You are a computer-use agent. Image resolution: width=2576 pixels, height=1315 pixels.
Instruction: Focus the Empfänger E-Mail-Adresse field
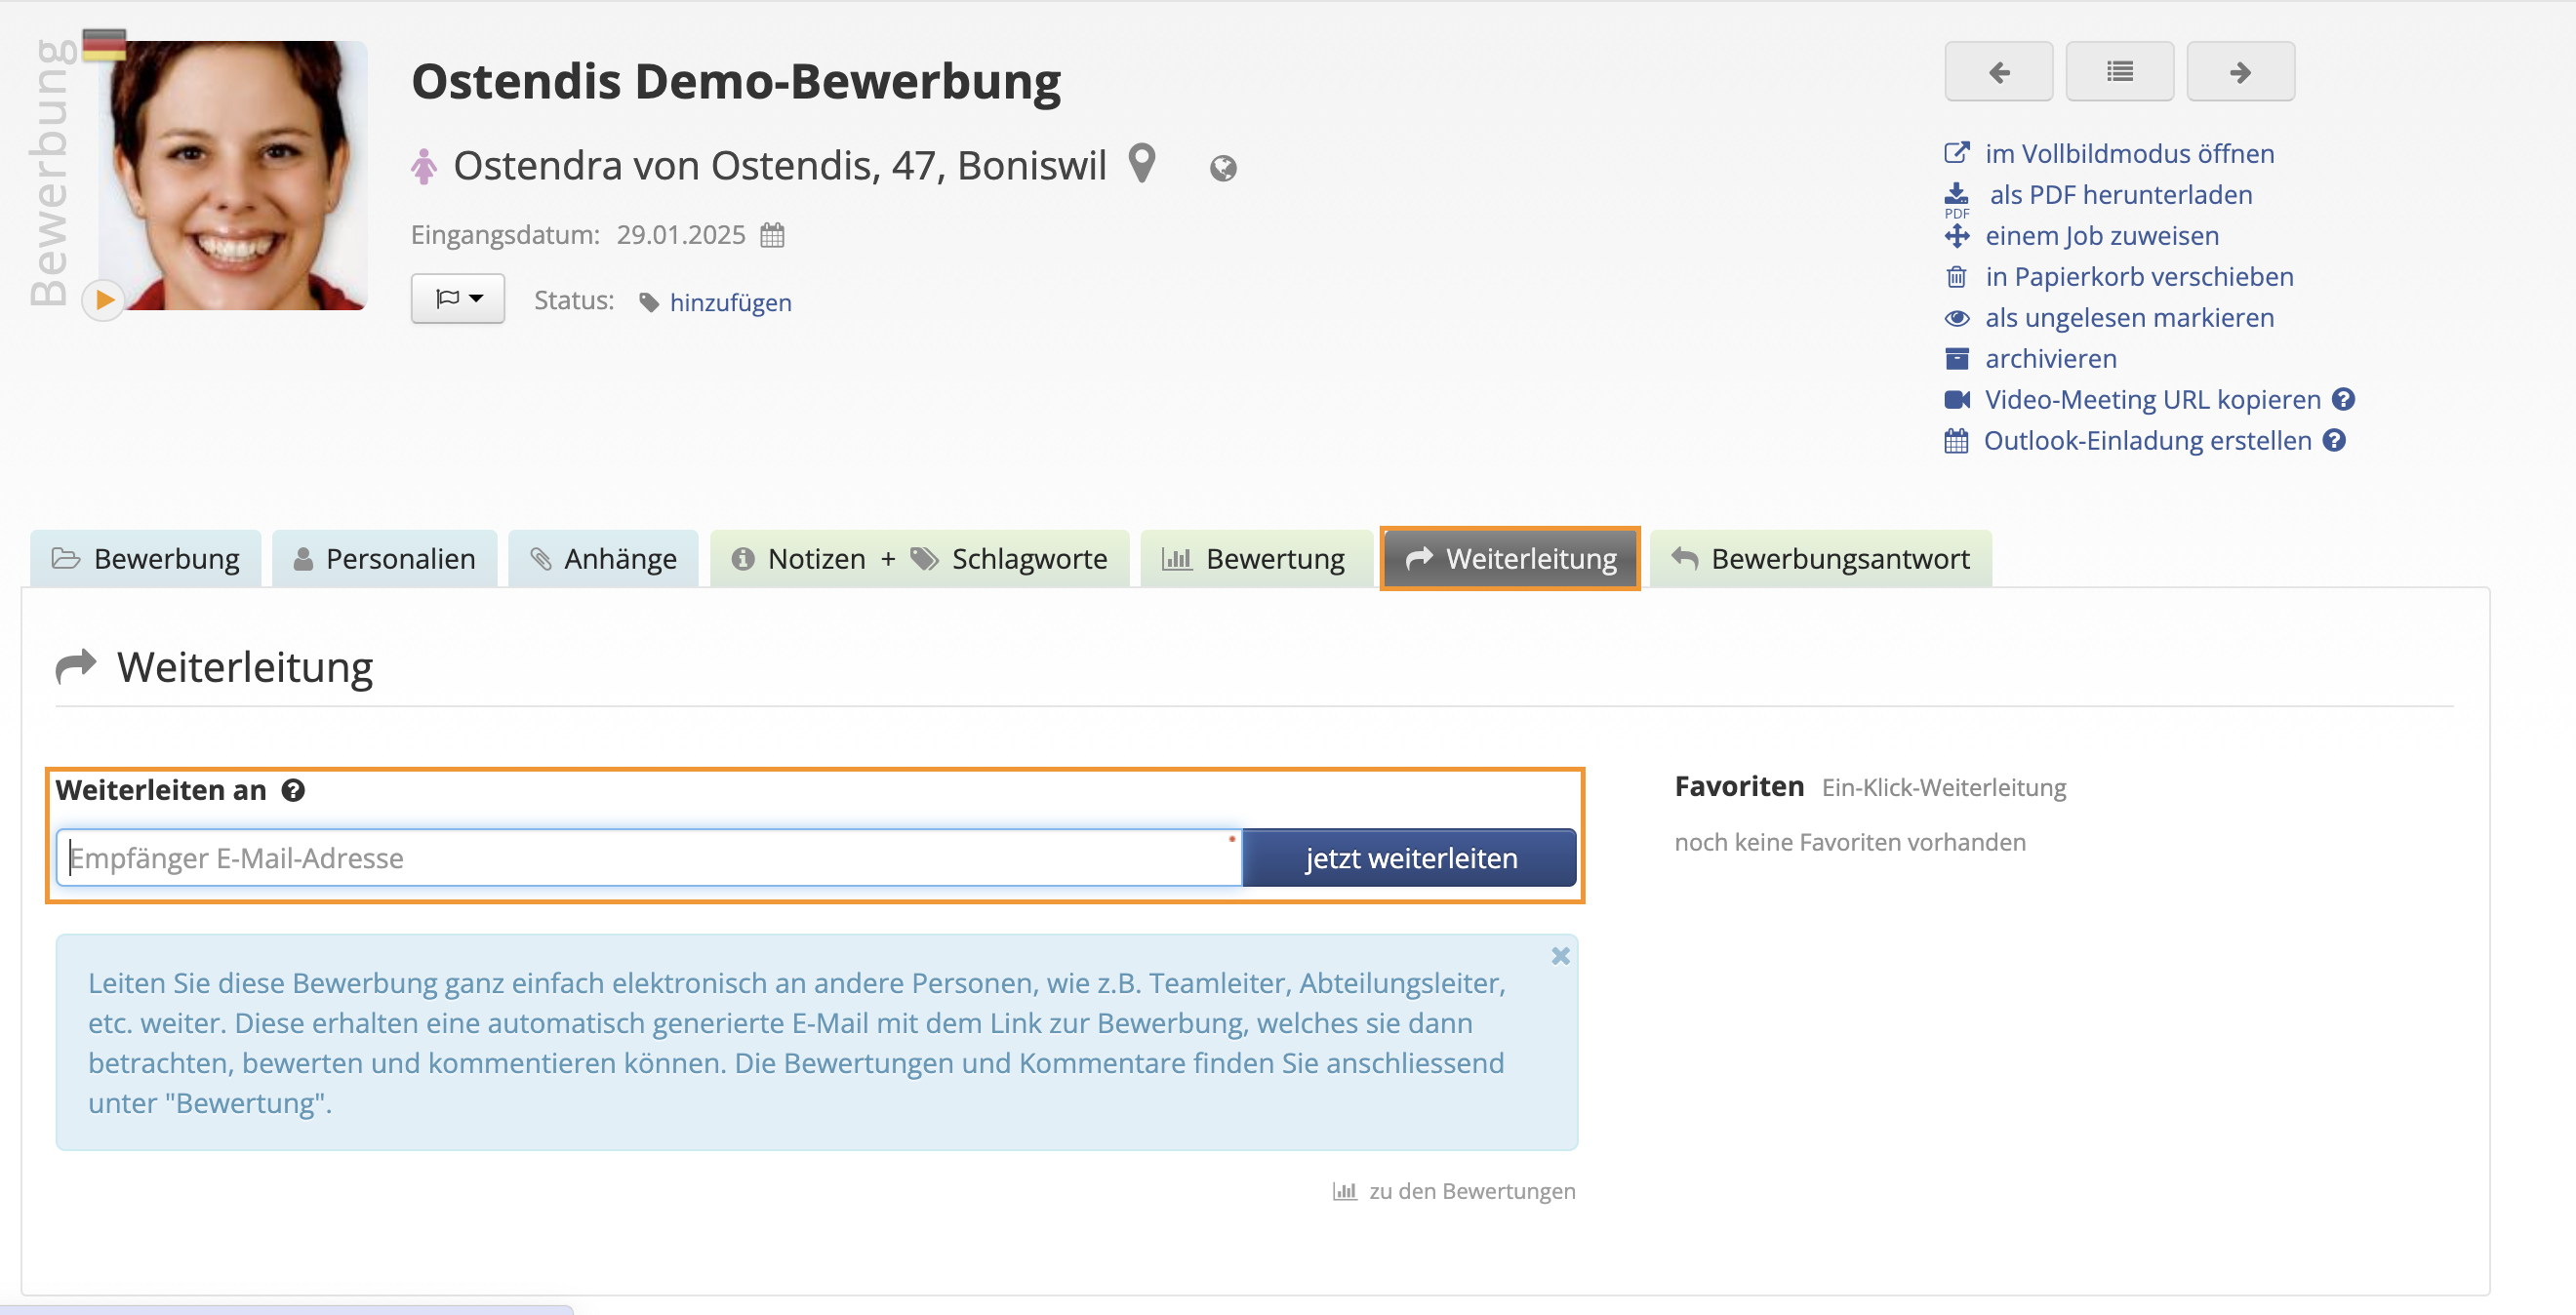(x=649, y=857)
